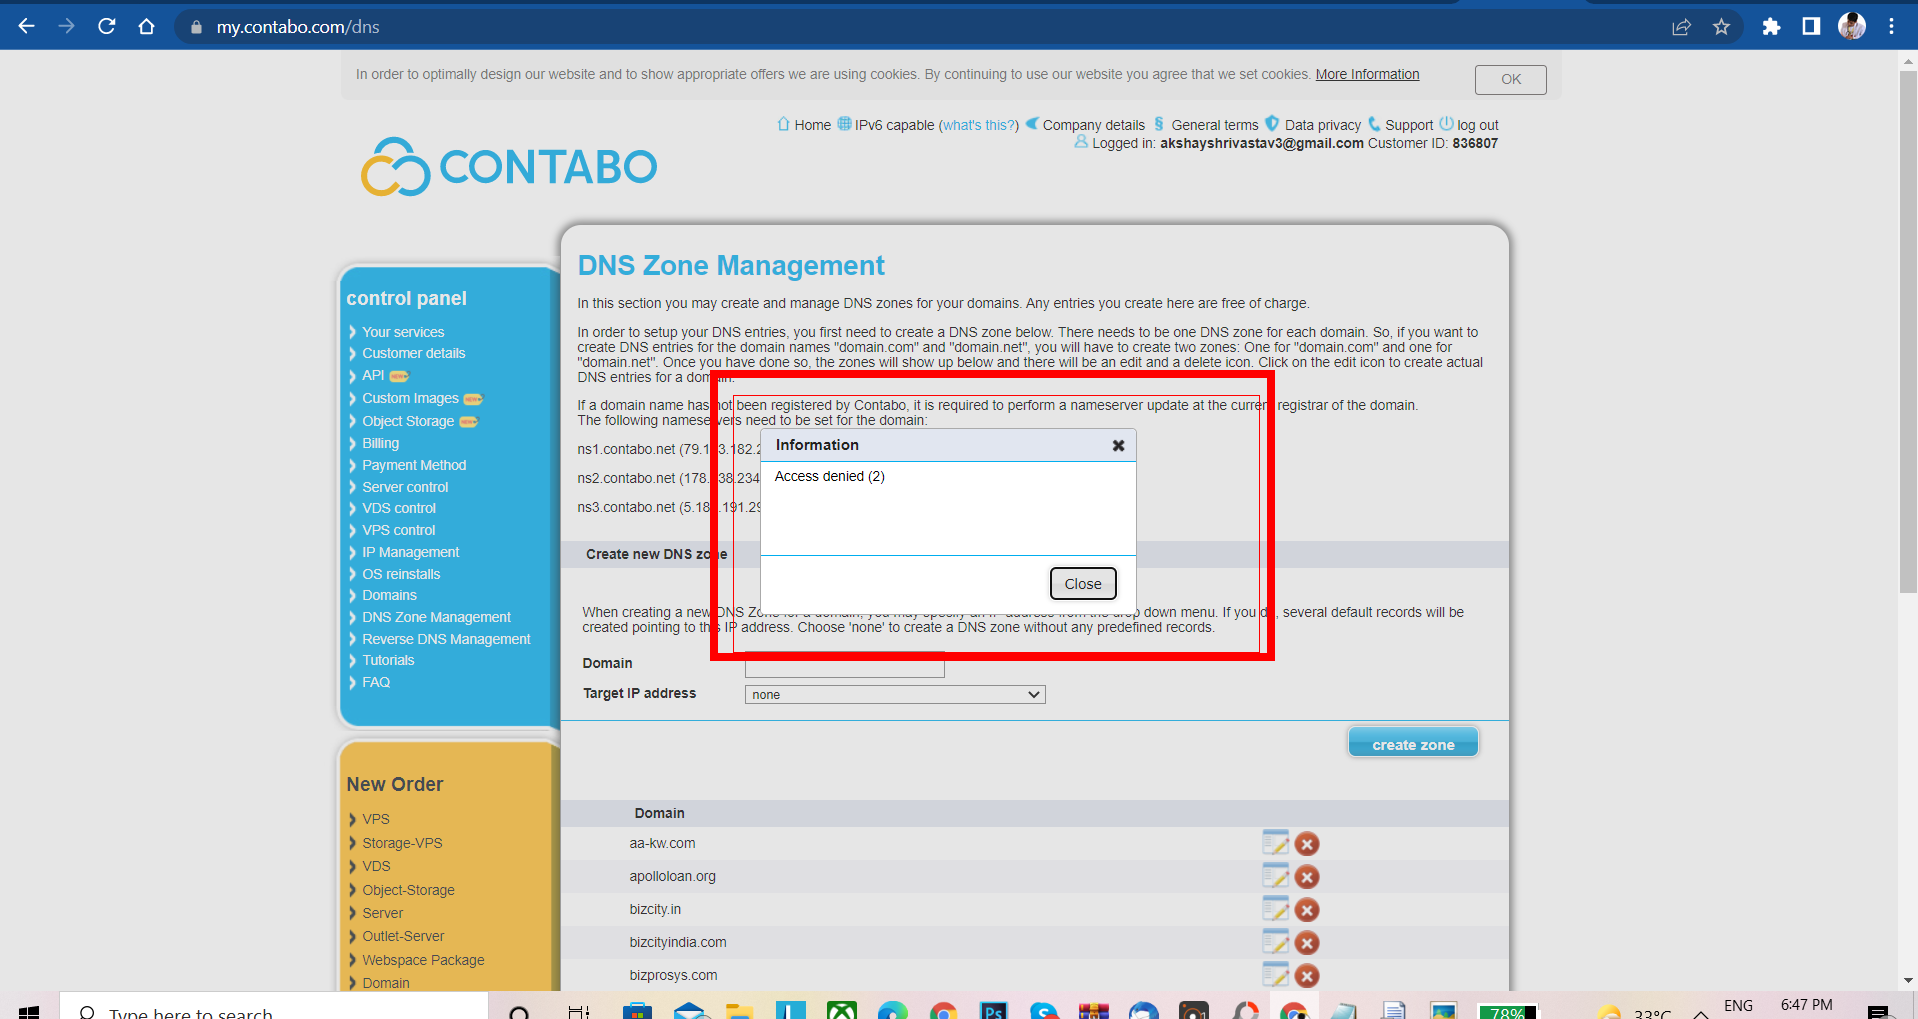
Task: Delete the apolloloan.org DNS zone
Action: (x=1306, y=877)
